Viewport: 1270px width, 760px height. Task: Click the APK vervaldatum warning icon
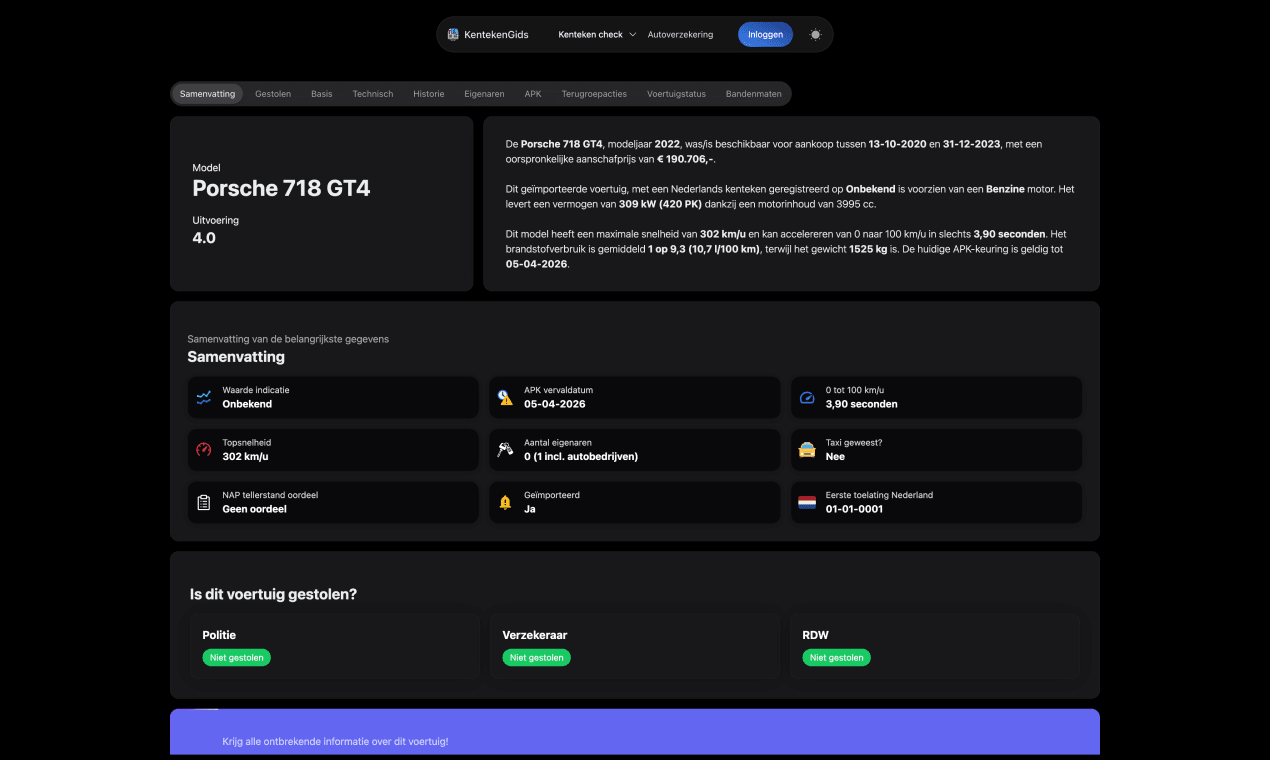click(505, 397)
